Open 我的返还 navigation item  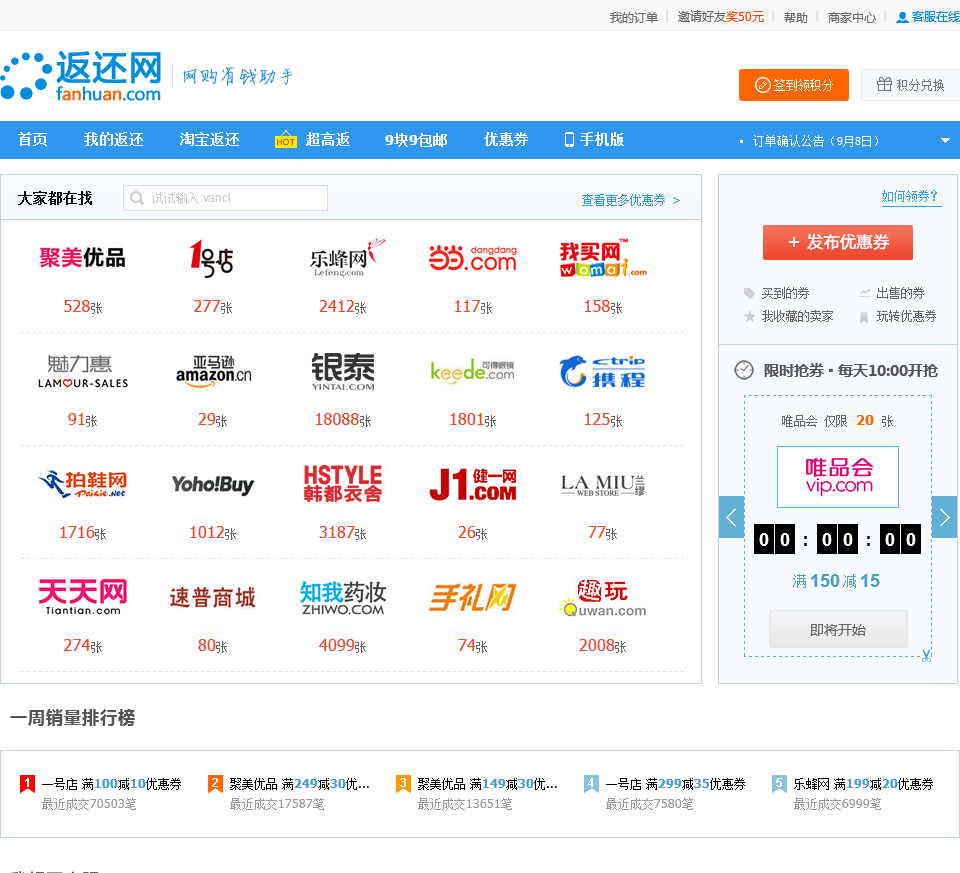tap(113, 140)
